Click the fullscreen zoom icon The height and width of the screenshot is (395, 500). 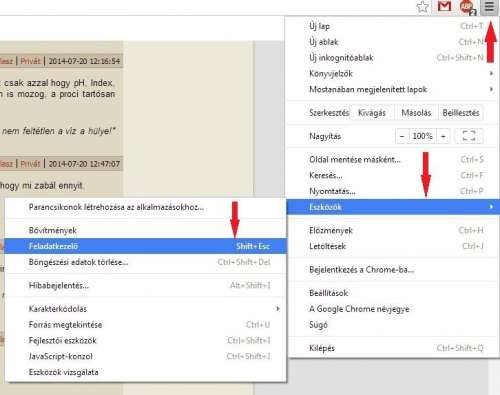pyautogui.click(x=469, y=136)
